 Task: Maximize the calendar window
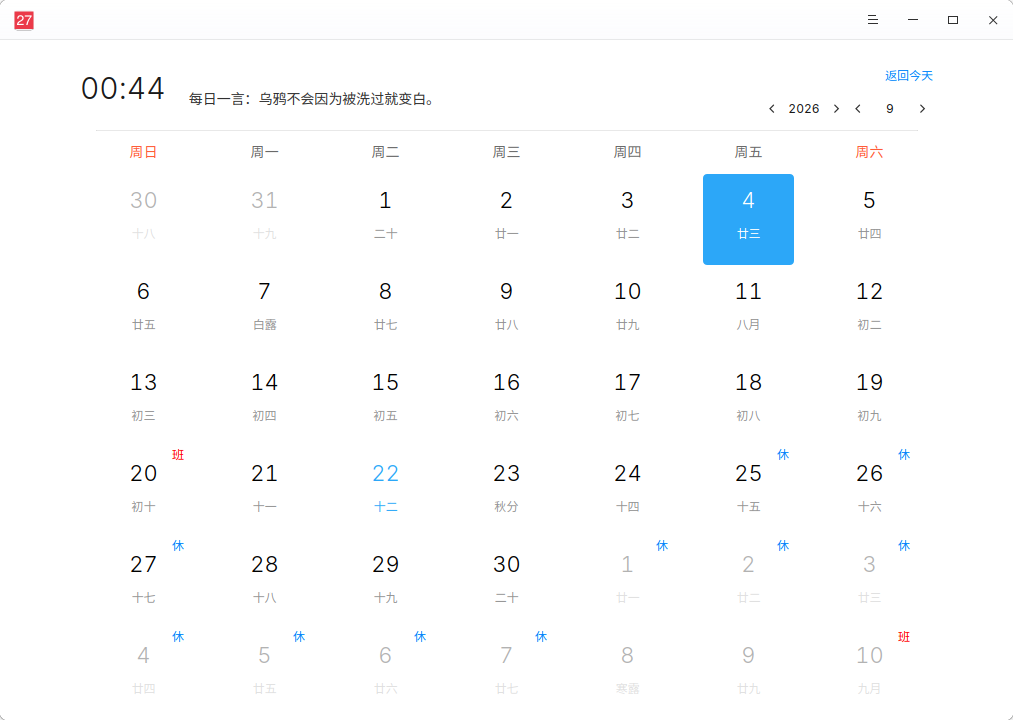(953, 20)
